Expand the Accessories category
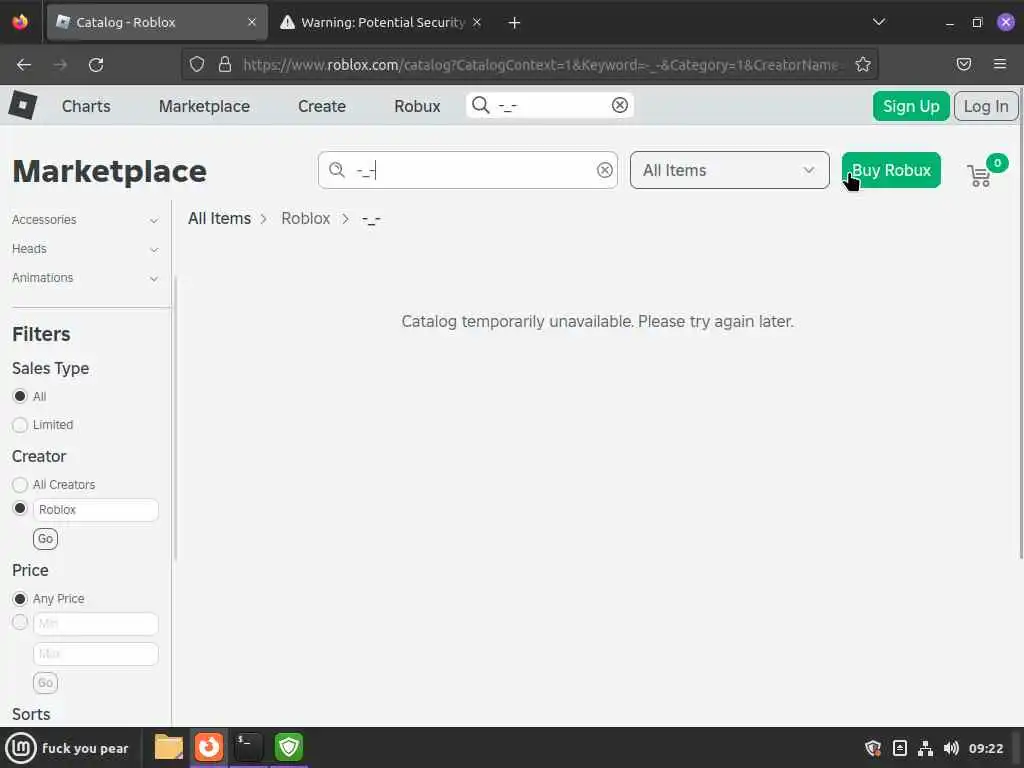This screenshot has height=768, width=1024. pyautogui.click(x=86, y=220)
